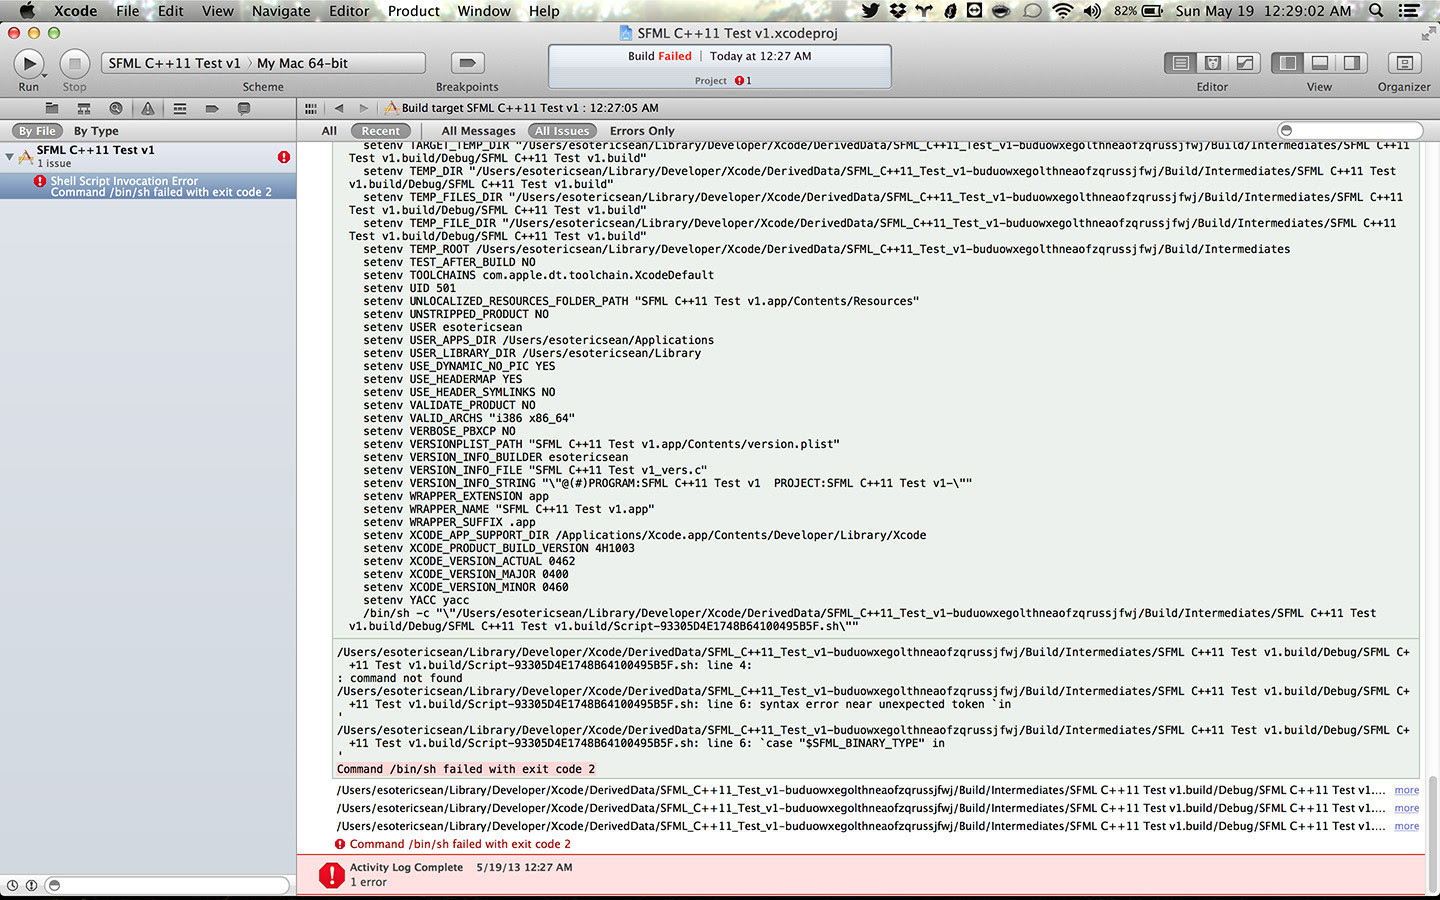The height and width of the screenshot is (900, 1440).
Task: Go forward with the right arrow in jump bar
Action: (x=364, y=108)
